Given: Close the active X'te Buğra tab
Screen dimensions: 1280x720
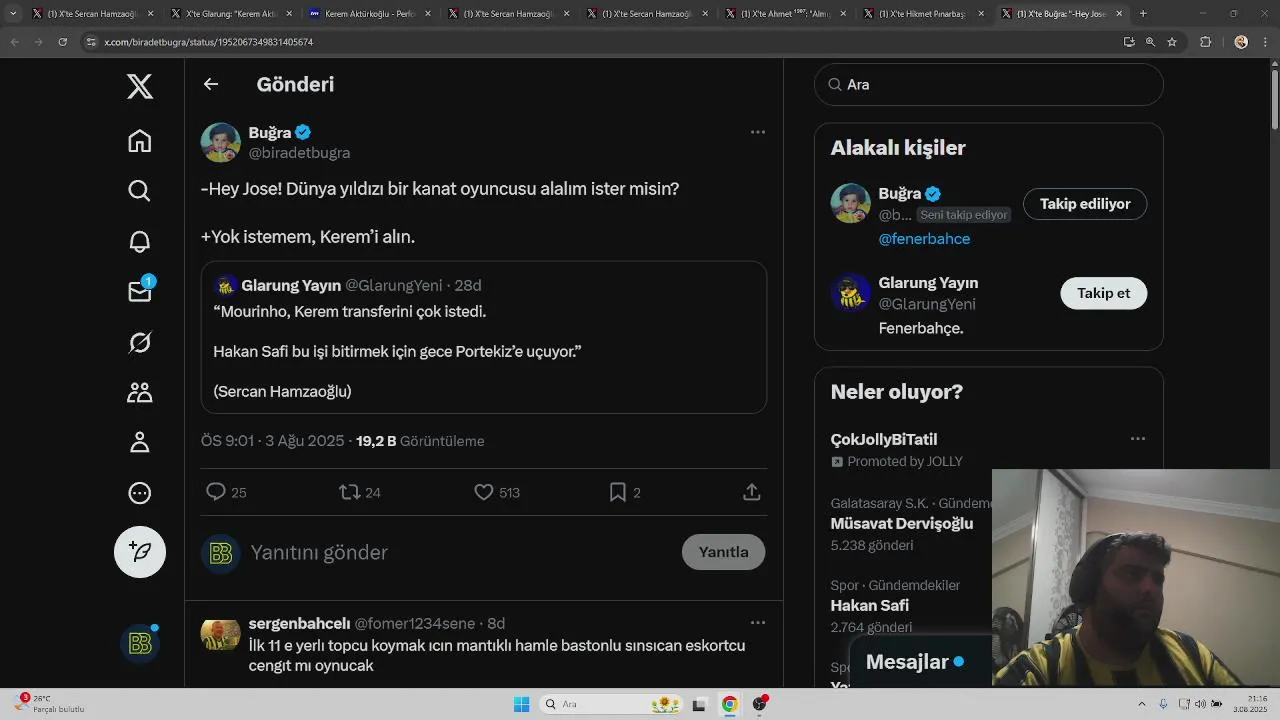Looking at the screenshot, I should pyautogui.click(x=1119, y=14).
